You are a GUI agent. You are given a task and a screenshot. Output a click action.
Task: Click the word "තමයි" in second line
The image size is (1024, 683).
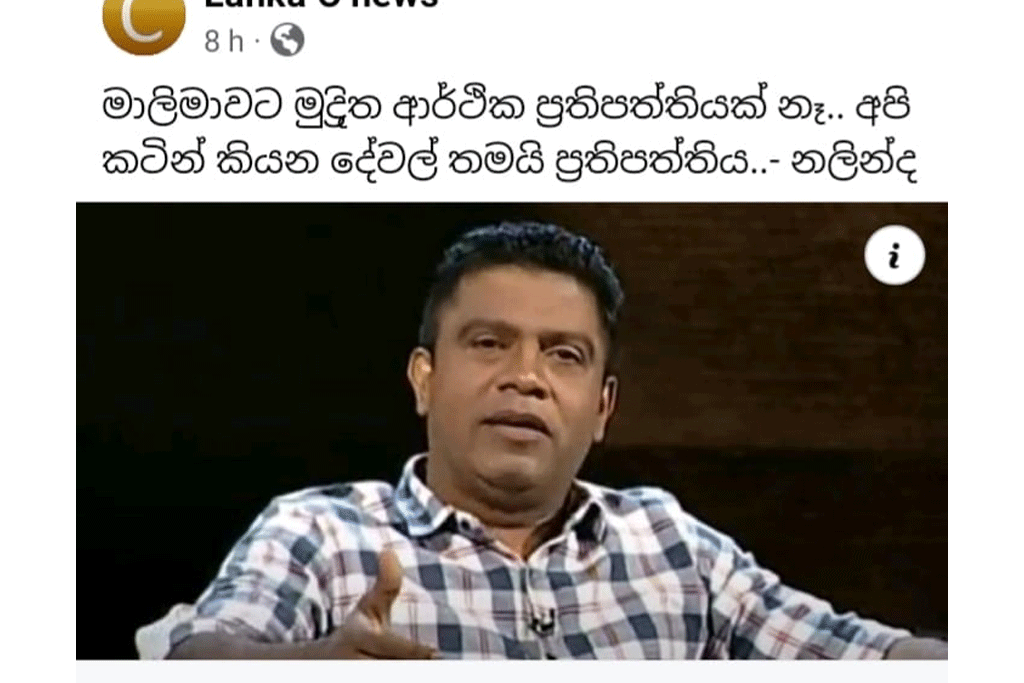pos(496,160)
